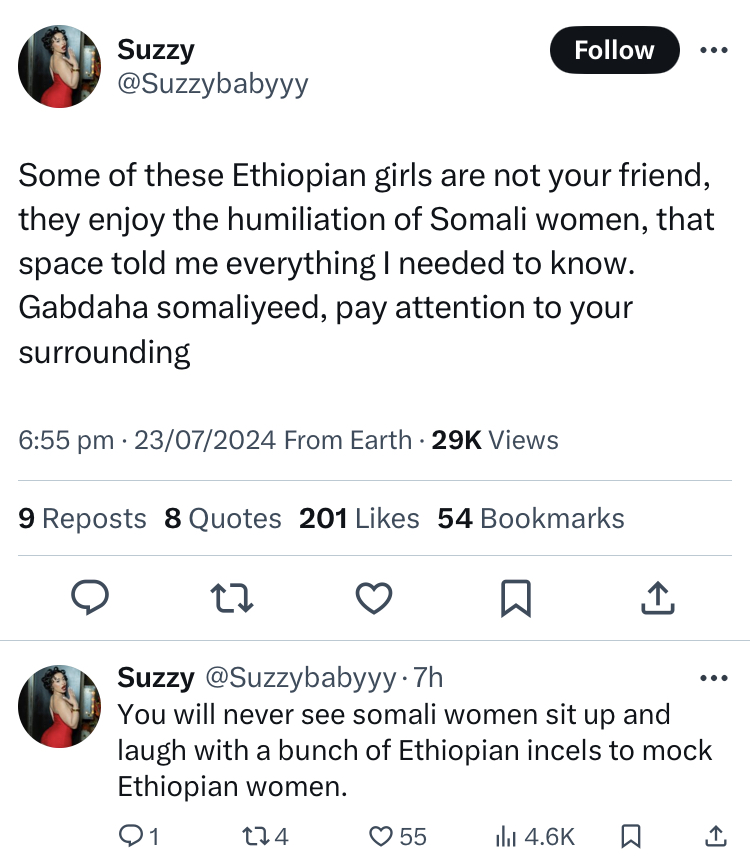
Task: Open more options menu for reply tweet
Action: point(714,679)
